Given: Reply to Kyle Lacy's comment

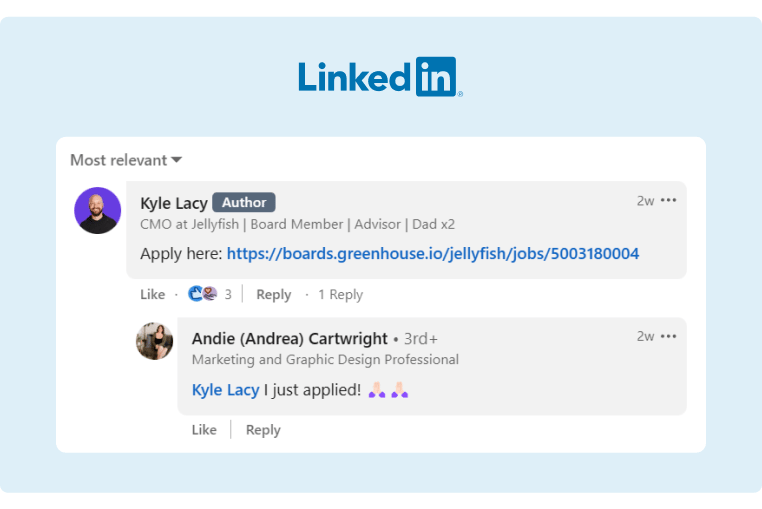Looking at the screenshot, I should click(274, 295).
